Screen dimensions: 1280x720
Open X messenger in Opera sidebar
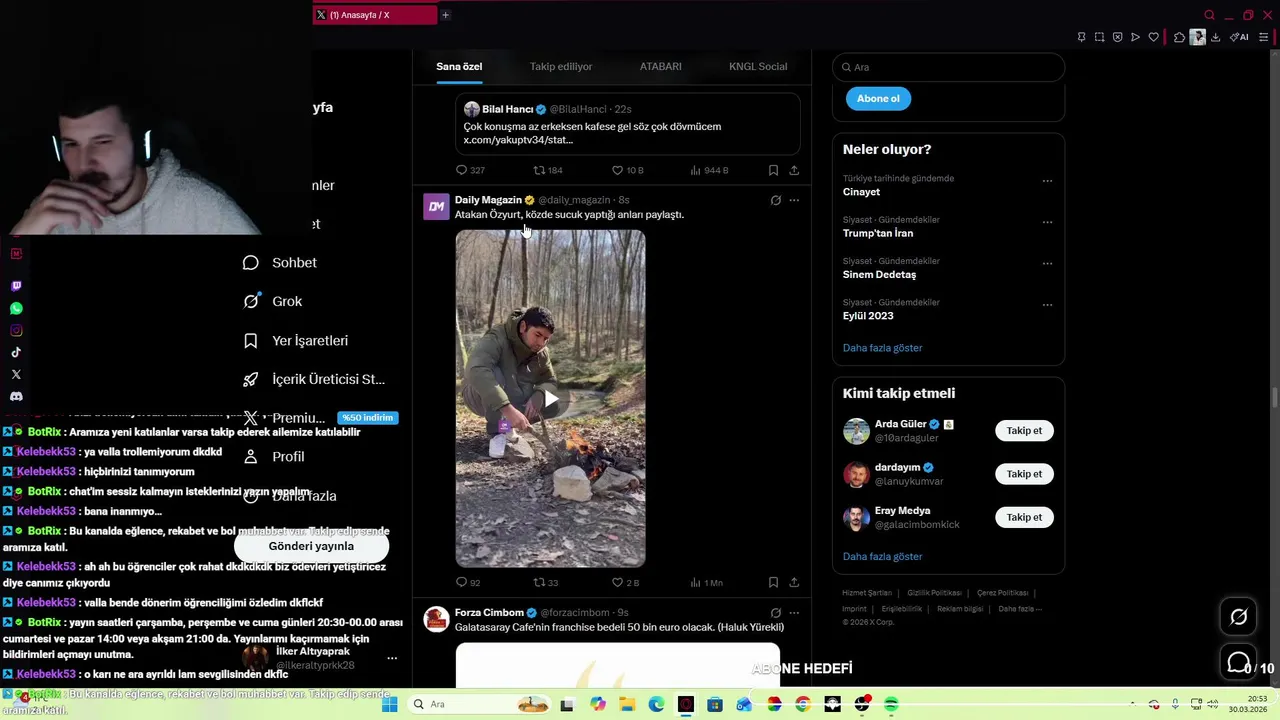pos(16,374)
